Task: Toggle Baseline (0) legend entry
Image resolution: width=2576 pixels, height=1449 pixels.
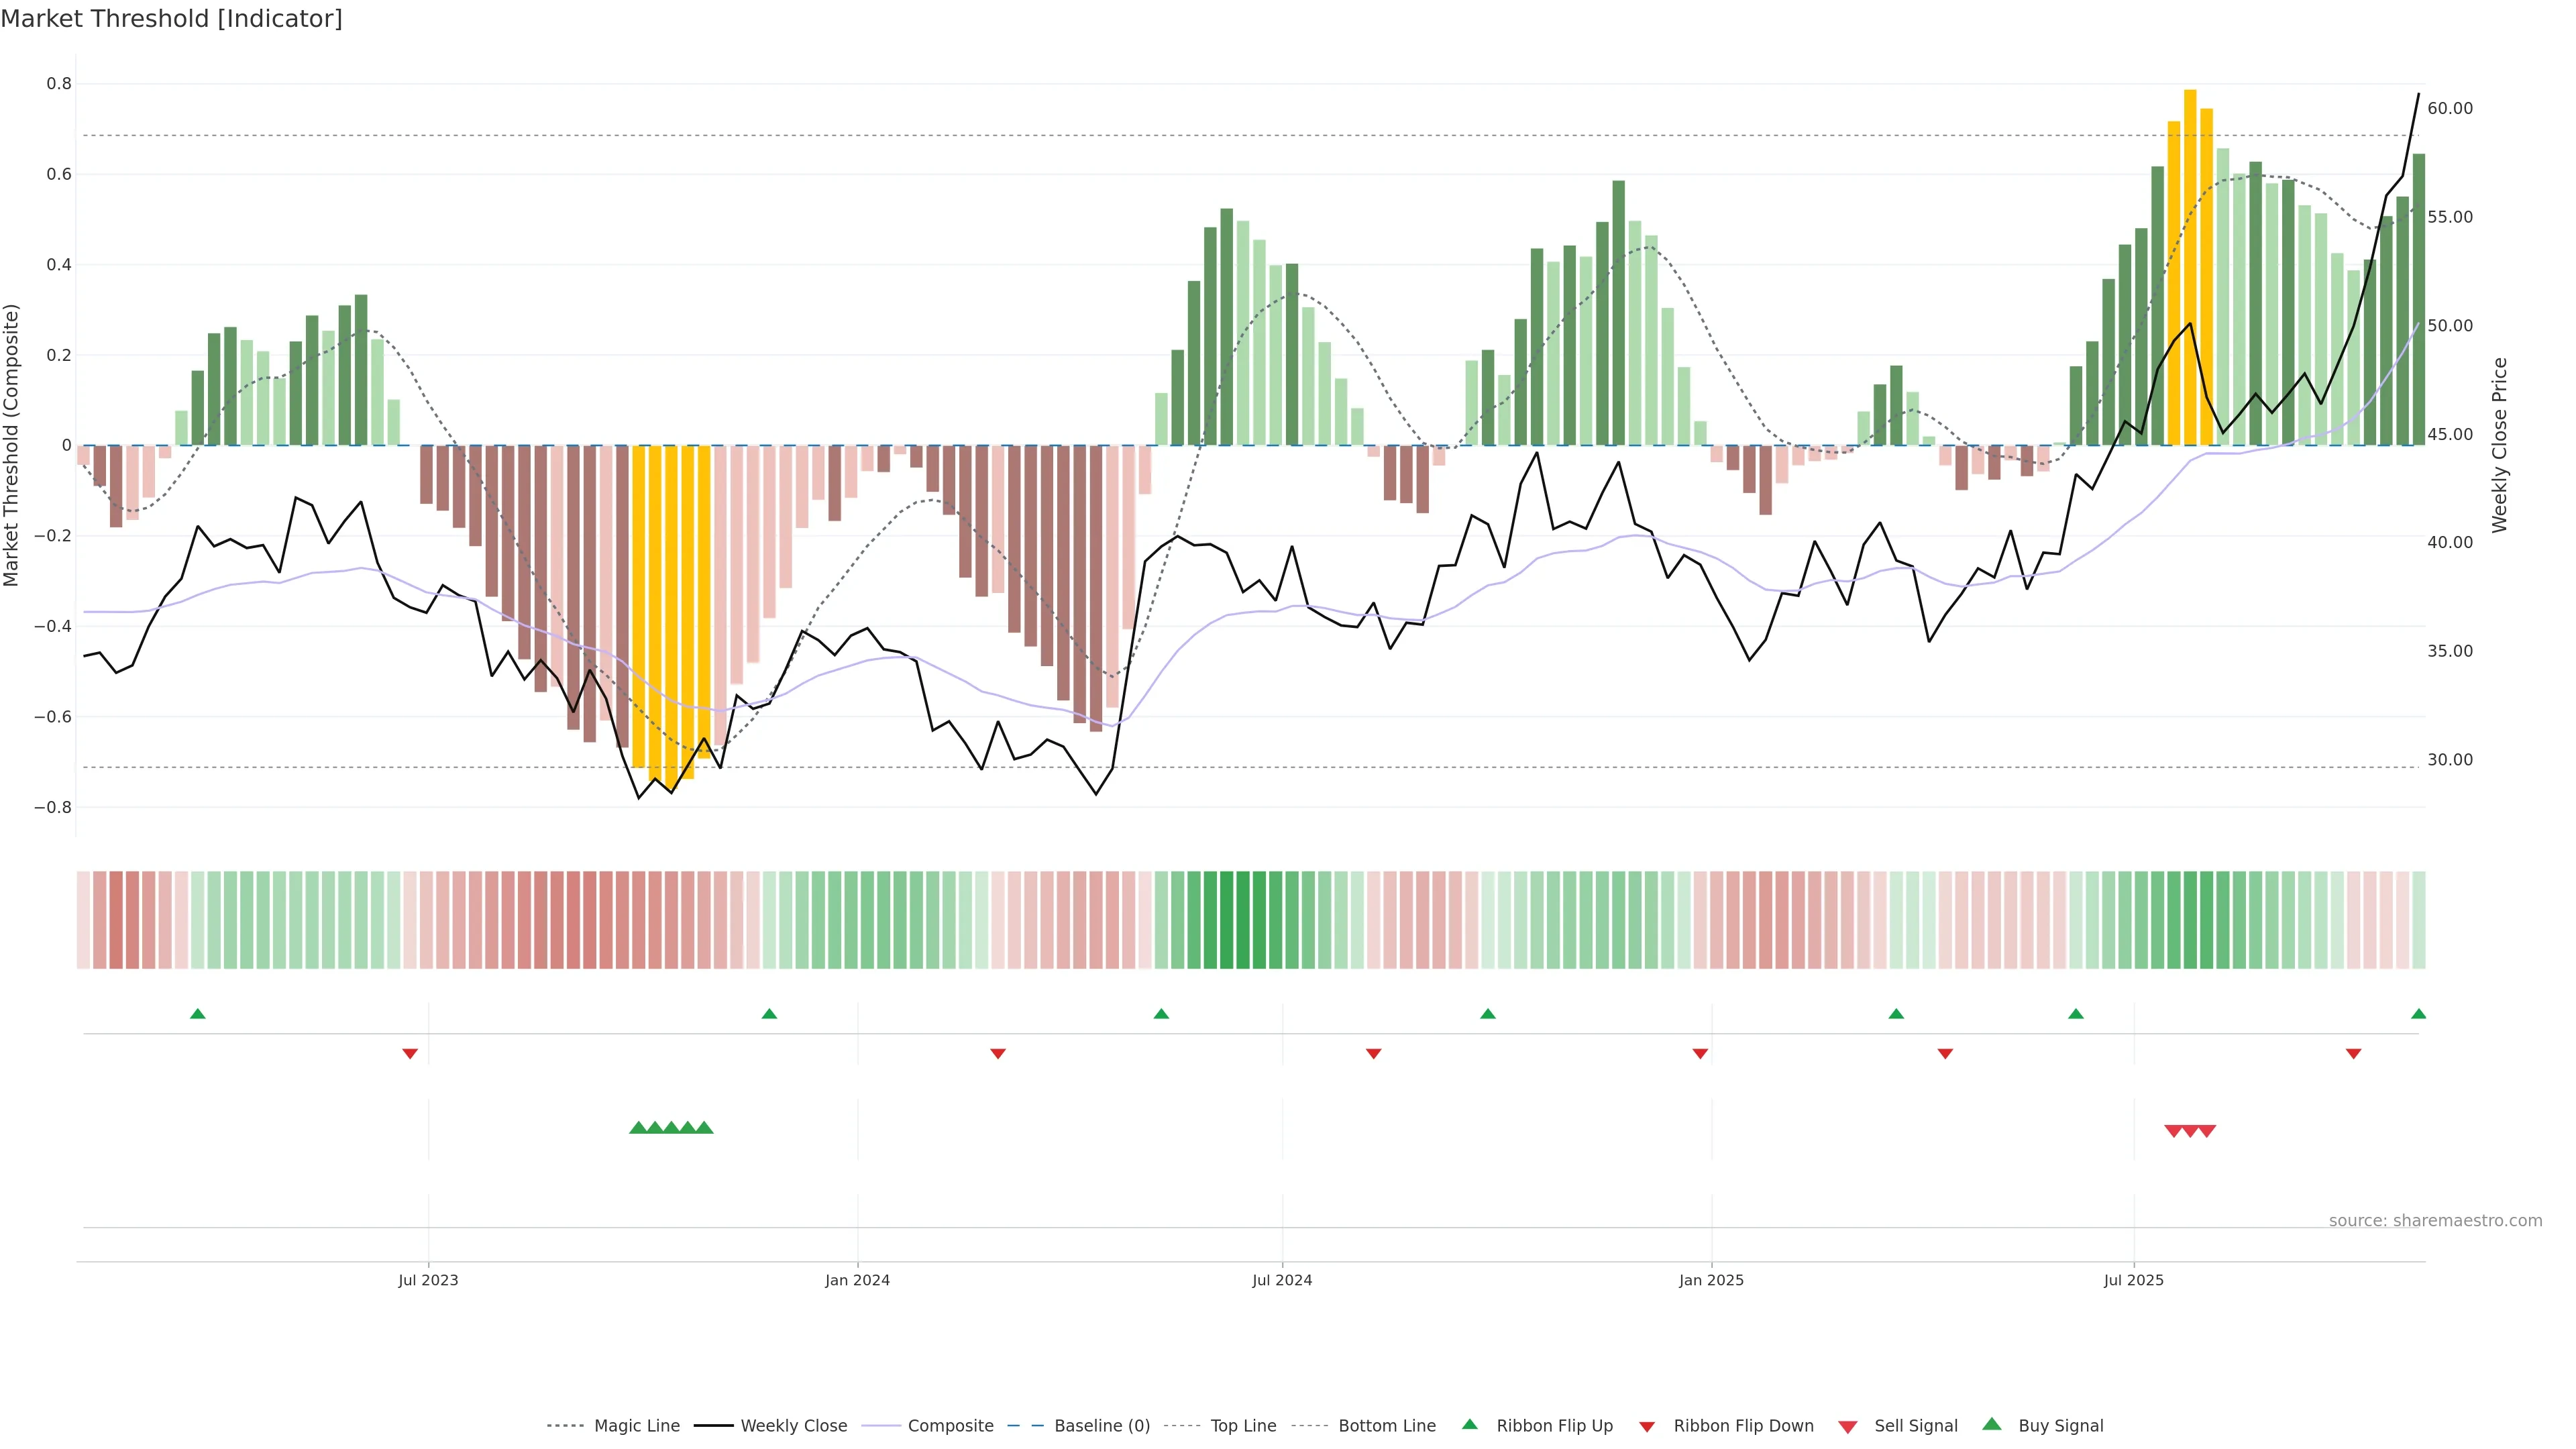Action: point(1102,1426)
